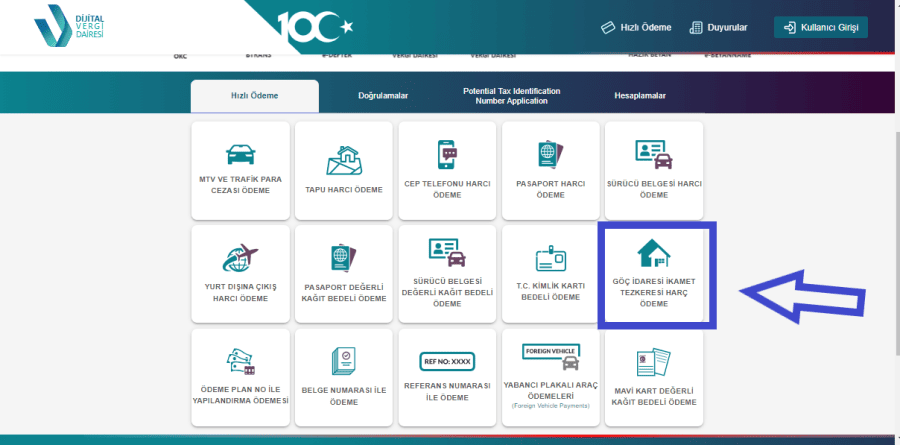Open the Hesaplamalar tab
Screen dimensions: 900x445
click(x=640, y=96)
